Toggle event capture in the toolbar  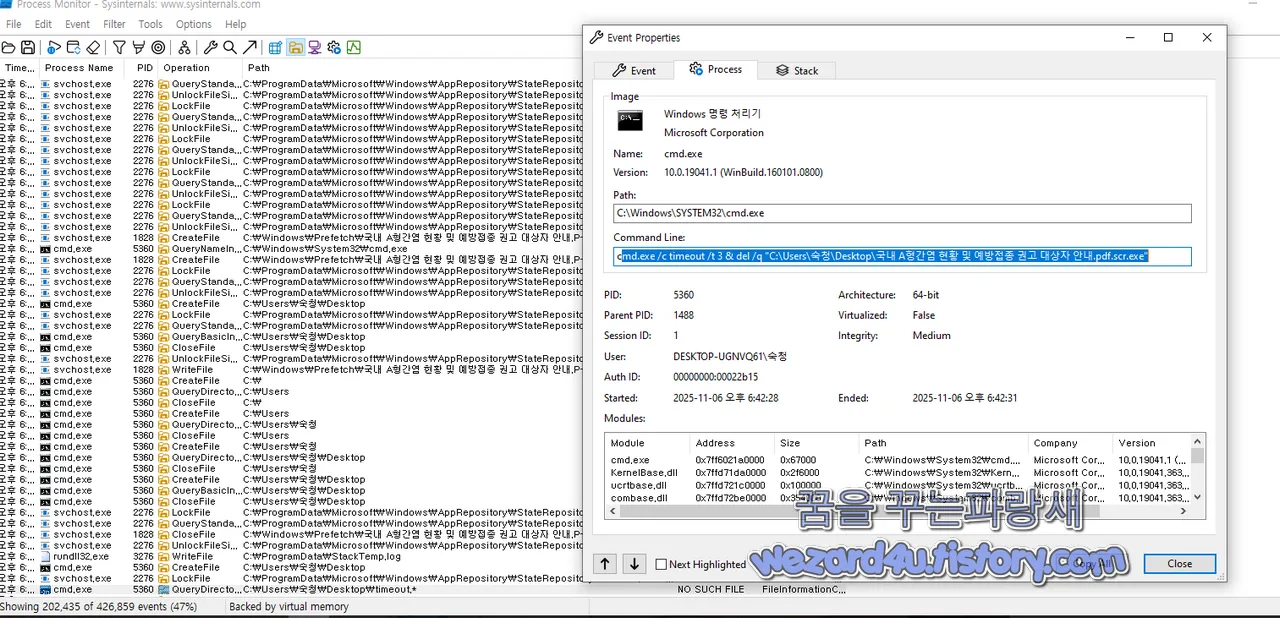(54, 47)
